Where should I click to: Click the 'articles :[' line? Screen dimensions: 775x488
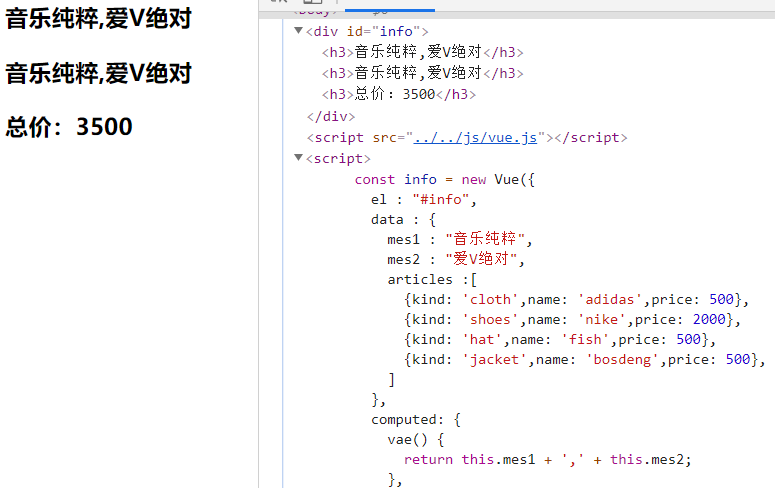point(432,279)
